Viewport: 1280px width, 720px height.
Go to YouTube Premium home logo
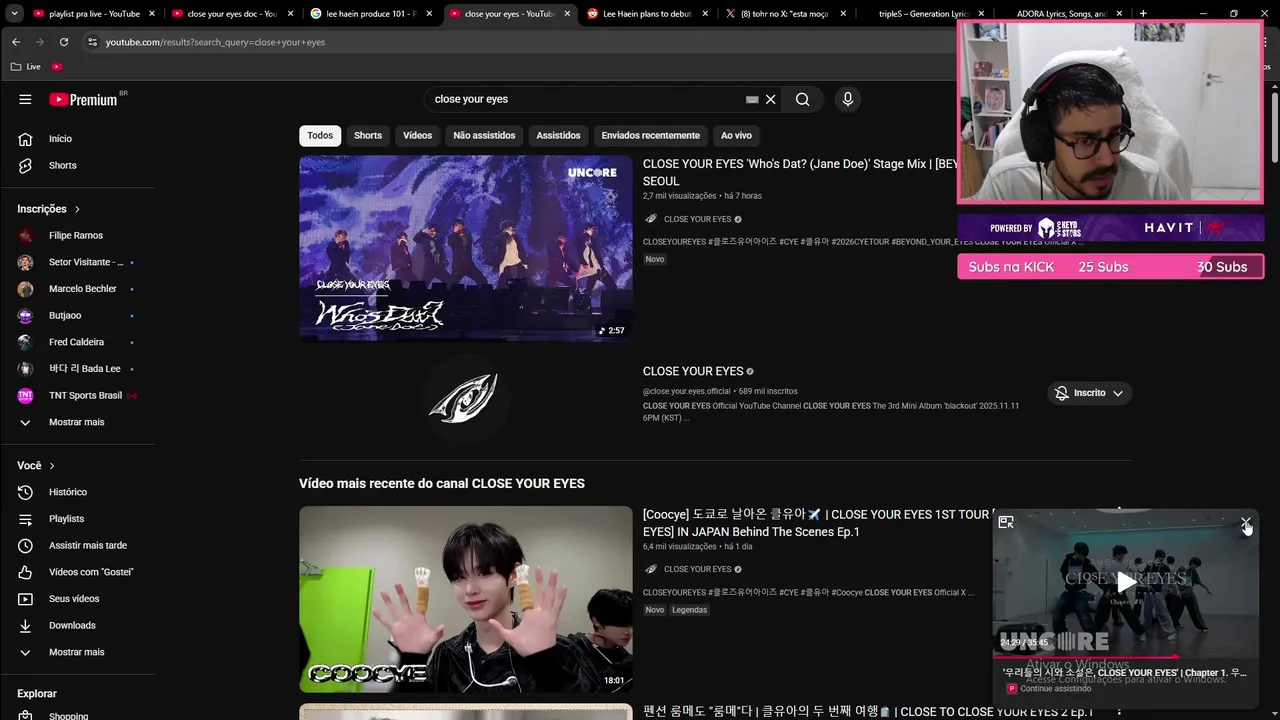point(84,99)
